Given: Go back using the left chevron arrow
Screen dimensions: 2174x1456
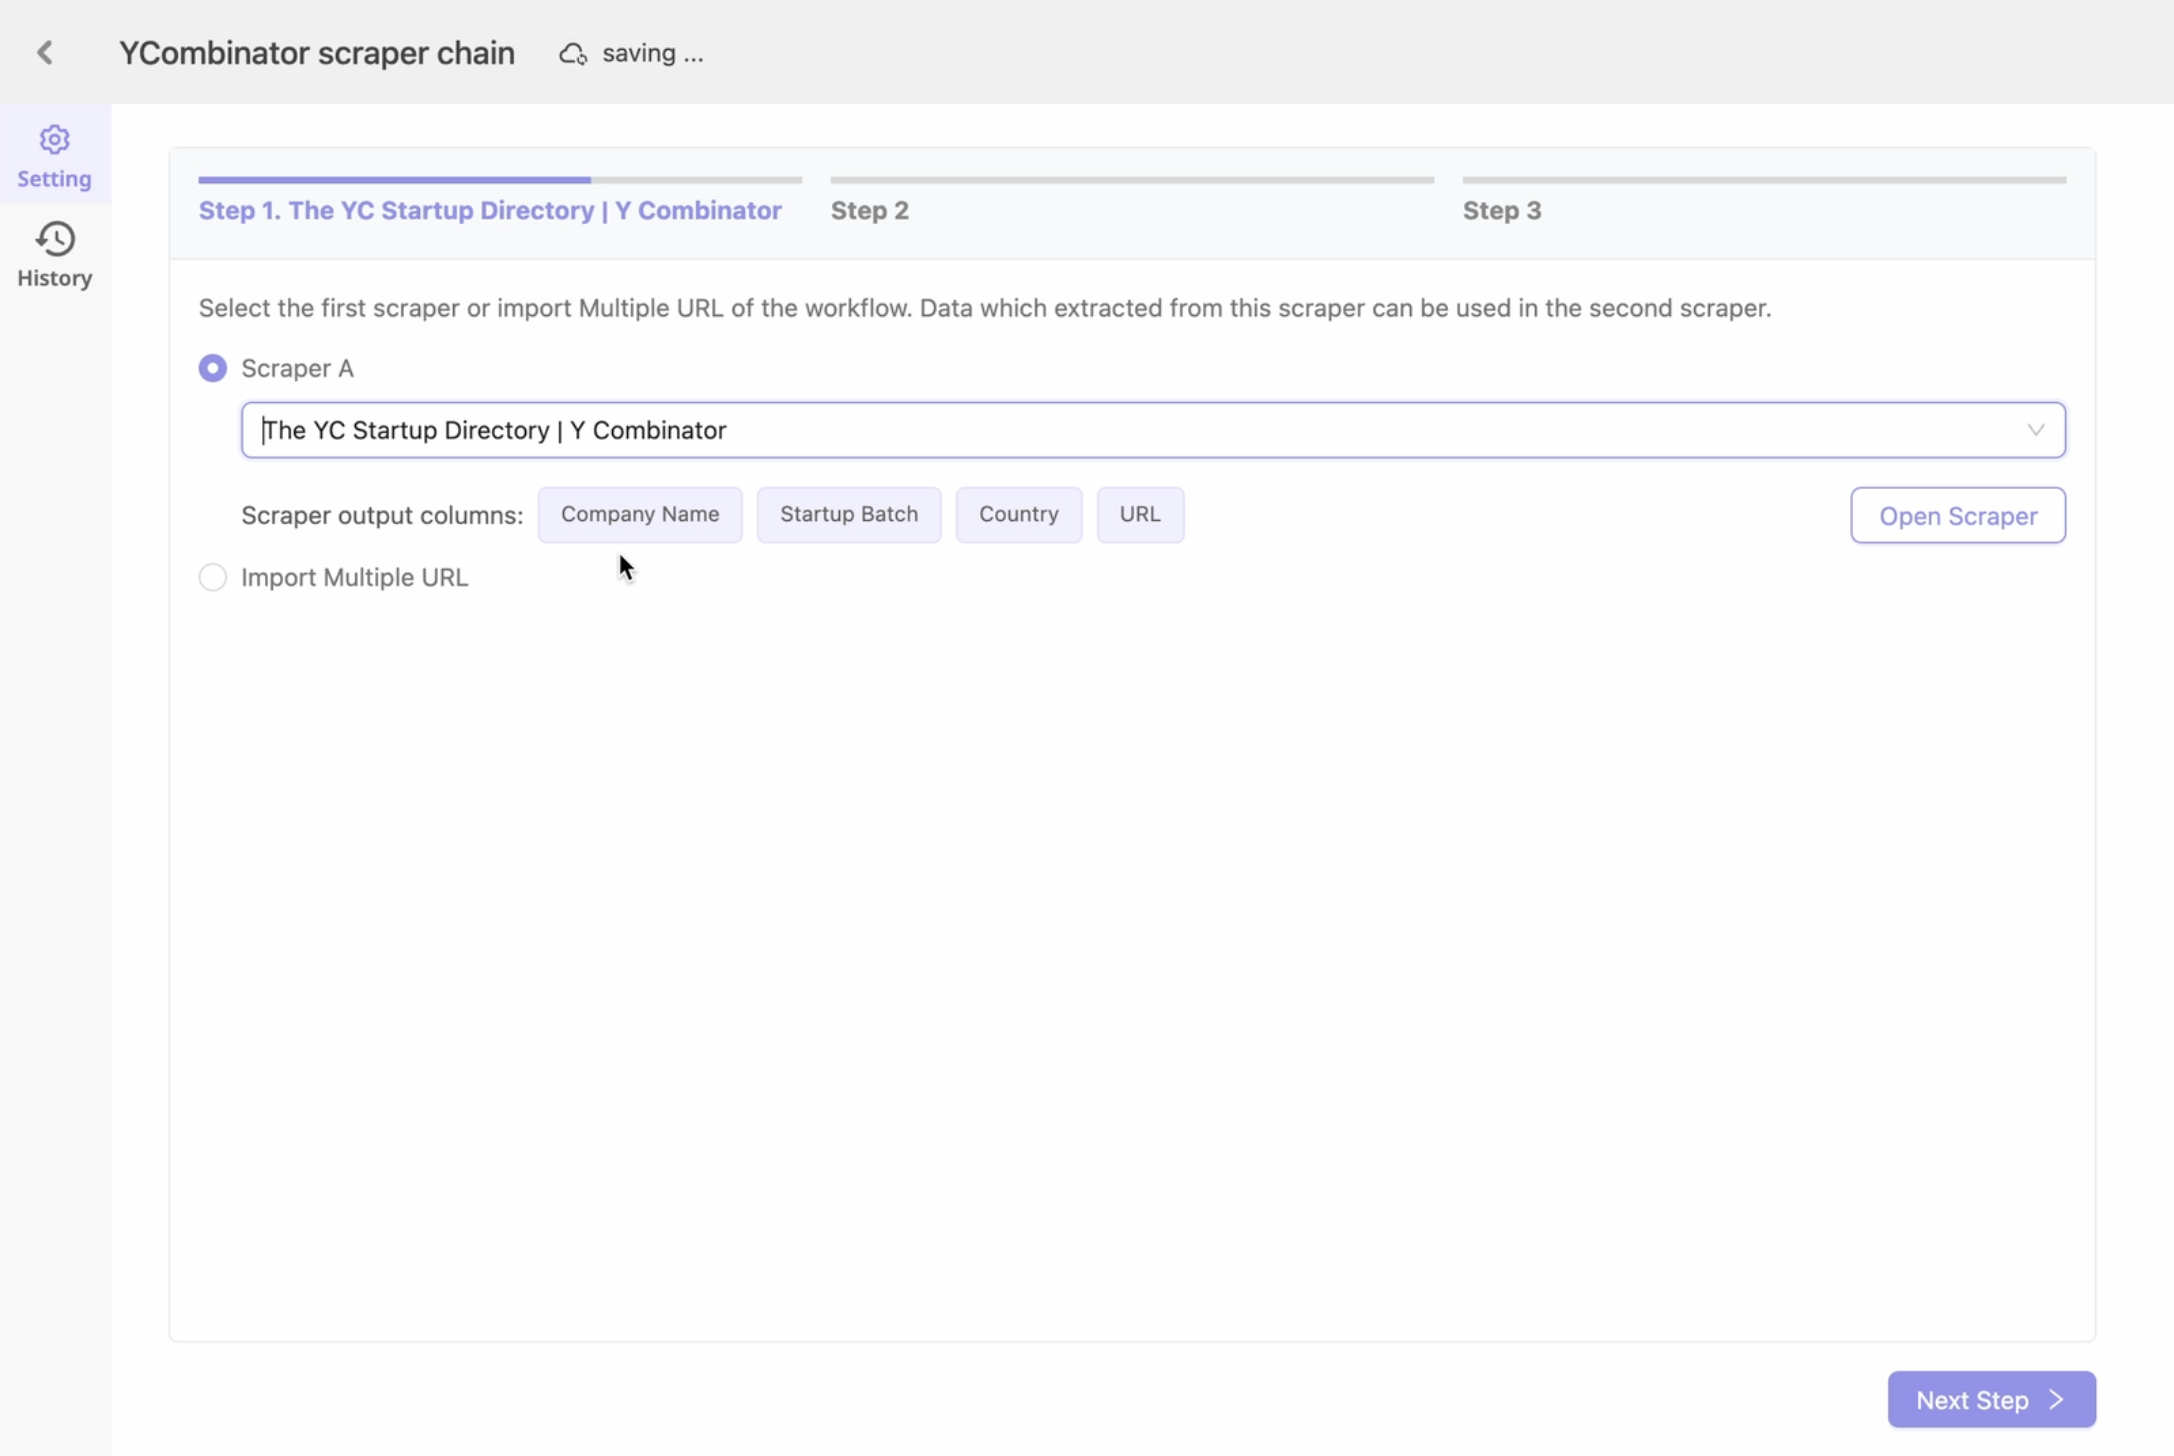Looking at the screenshot, I should [45, 52].
